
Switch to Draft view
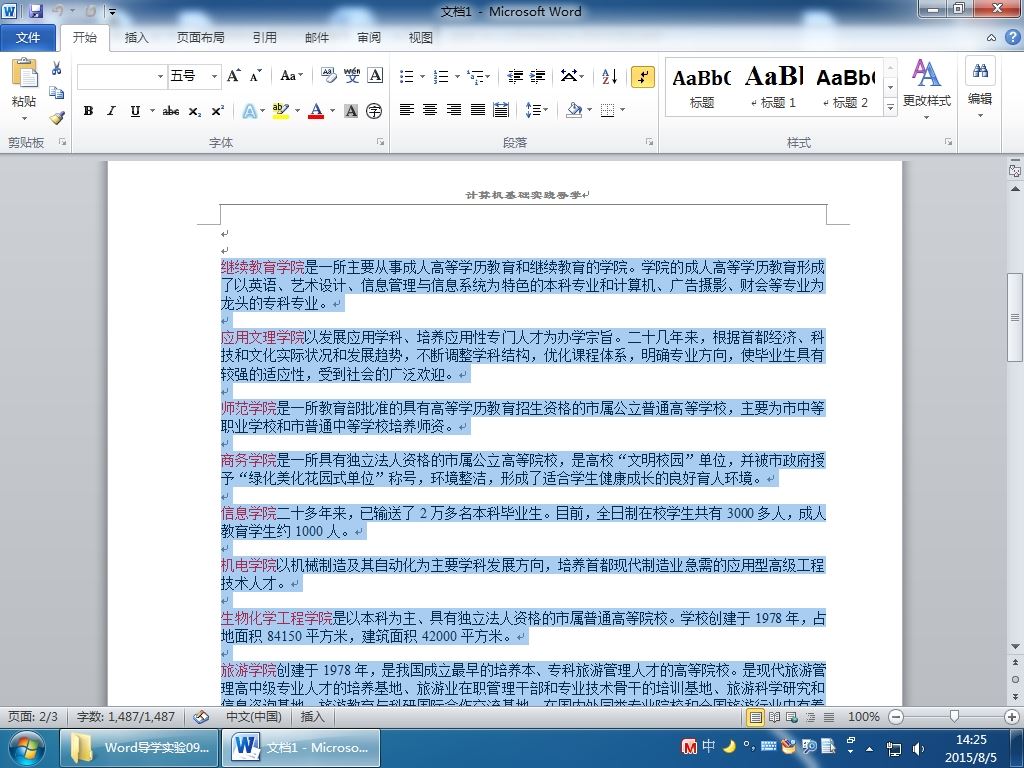click(x=829, y=717)
